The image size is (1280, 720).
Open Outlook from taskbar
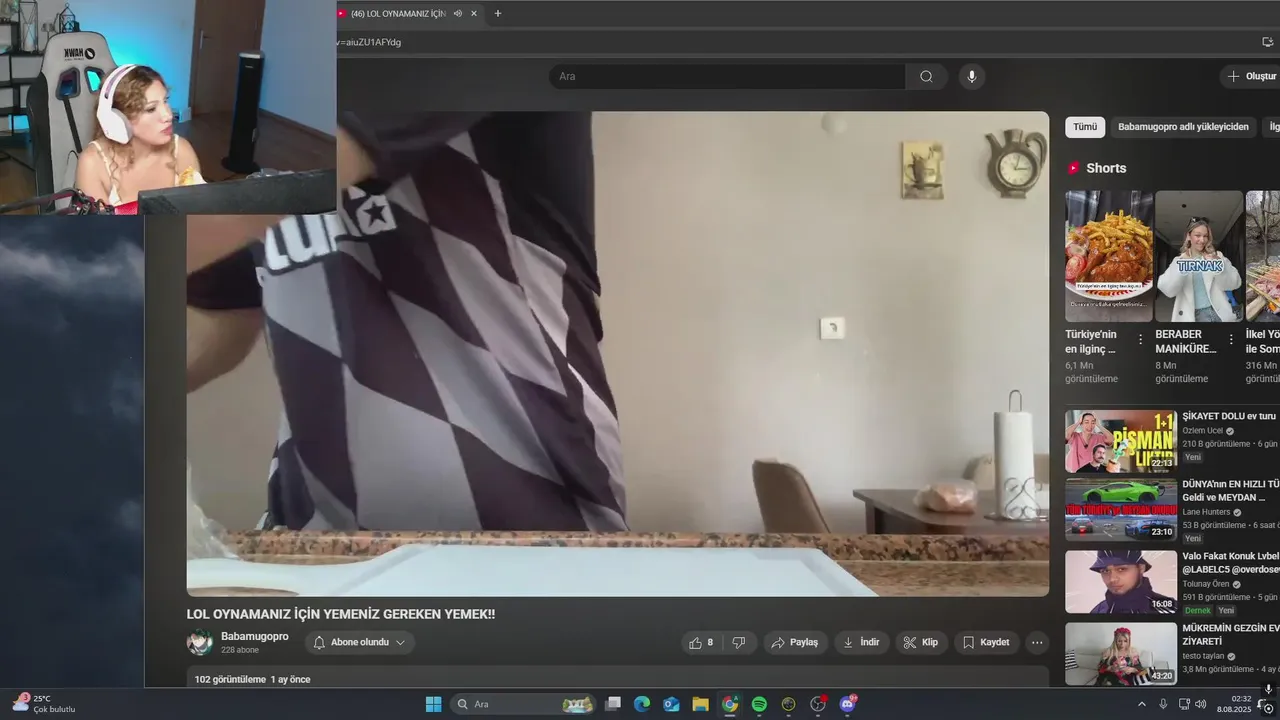671,704
